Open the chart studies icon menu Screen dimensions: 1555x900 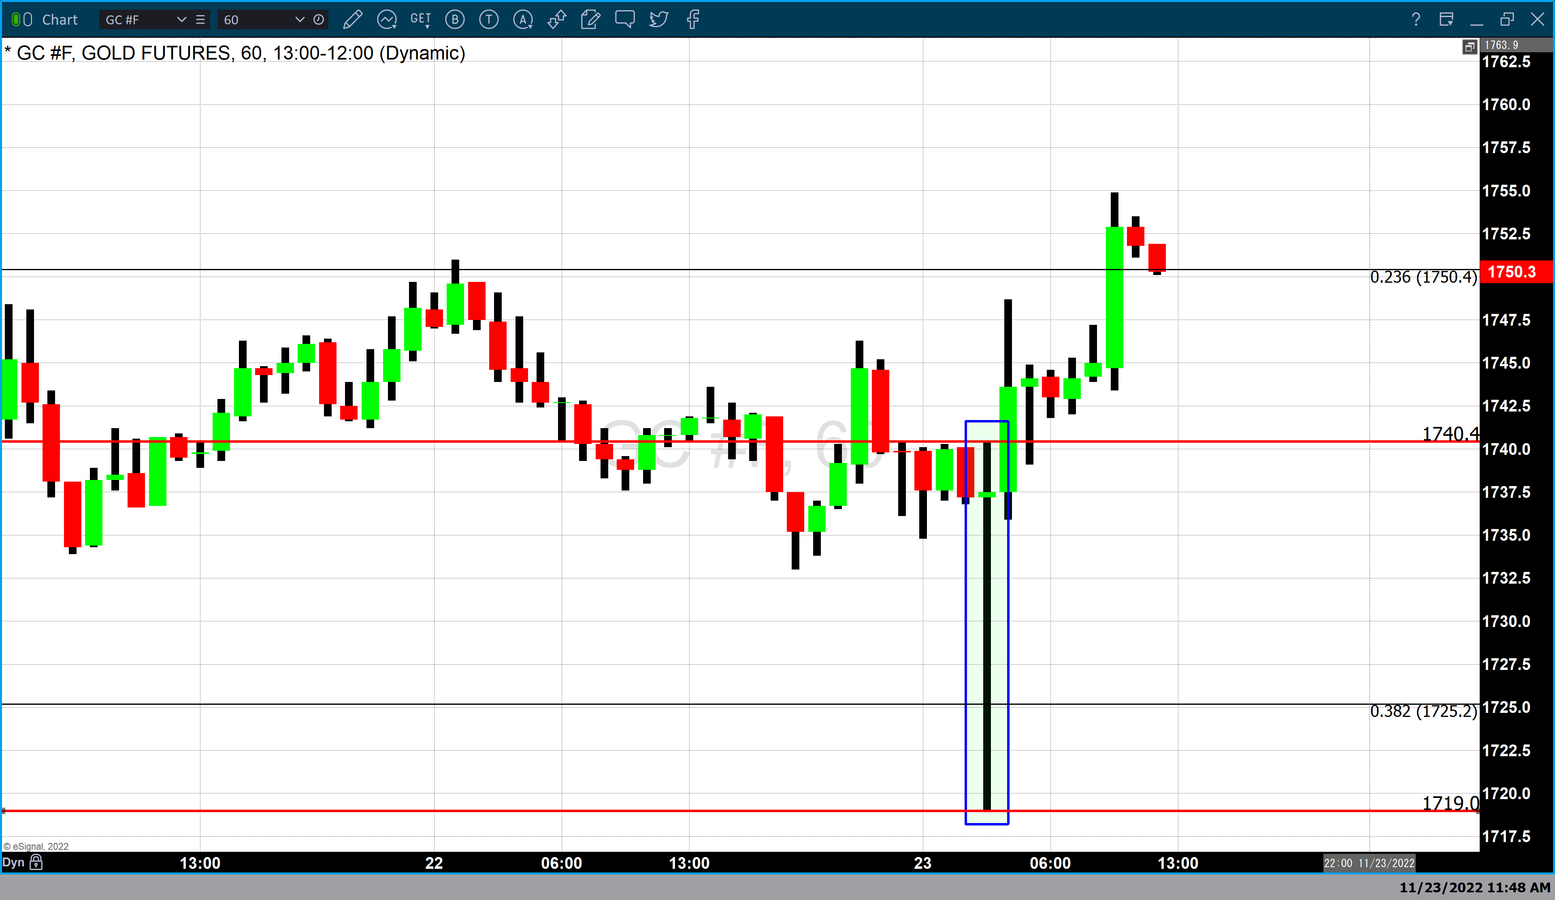pyautogui.click(x=387, y=19)
